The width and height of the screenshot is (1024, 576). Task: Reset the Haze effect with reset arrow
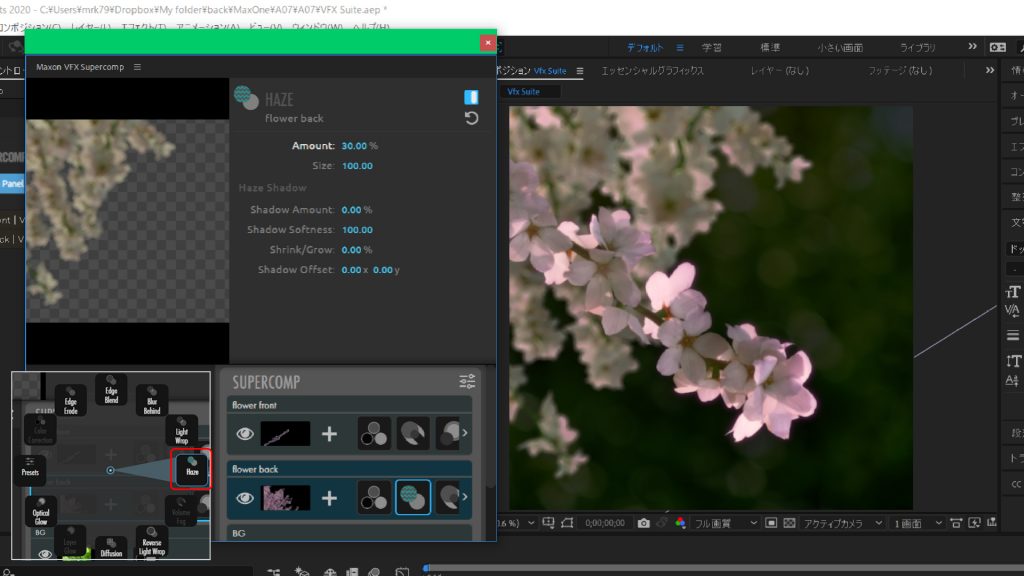coord(472,118)
